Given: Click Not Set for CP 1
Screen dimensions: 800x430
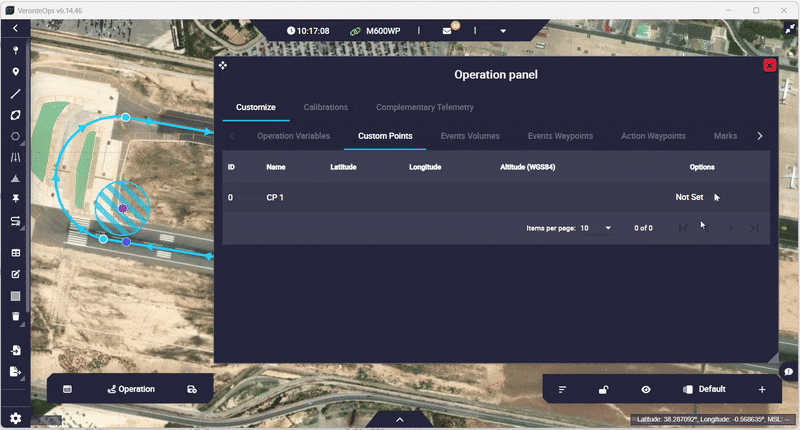Looking at the screenshot, I should [689, 197].
